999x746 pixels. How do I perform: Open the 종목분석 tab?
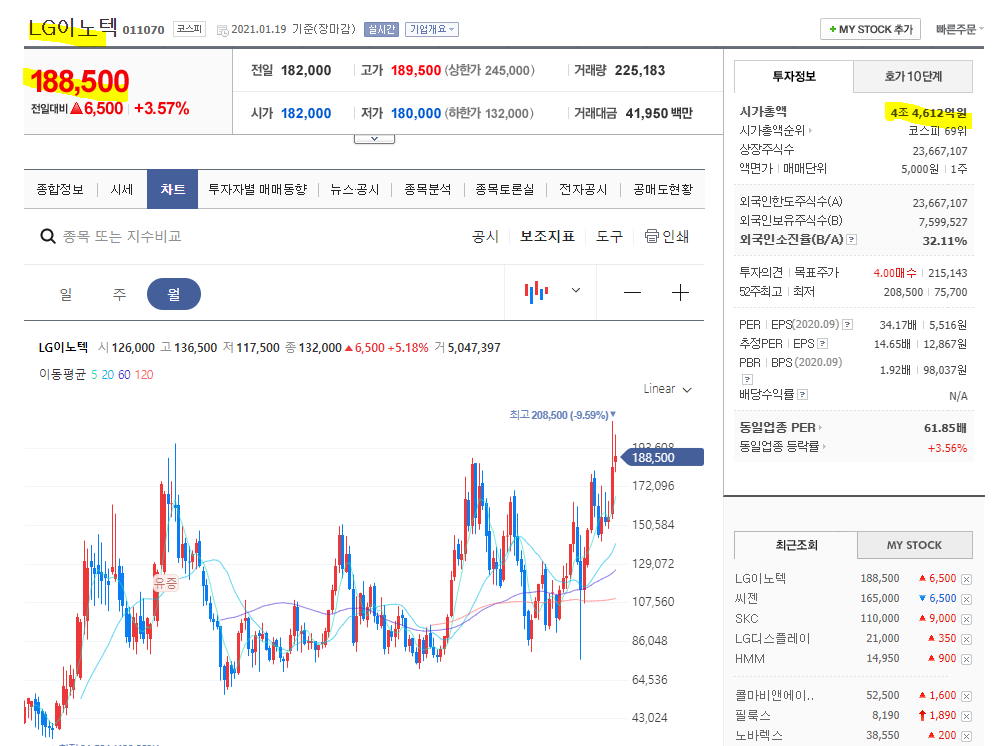pyautogui.click(x=428, y=189)
